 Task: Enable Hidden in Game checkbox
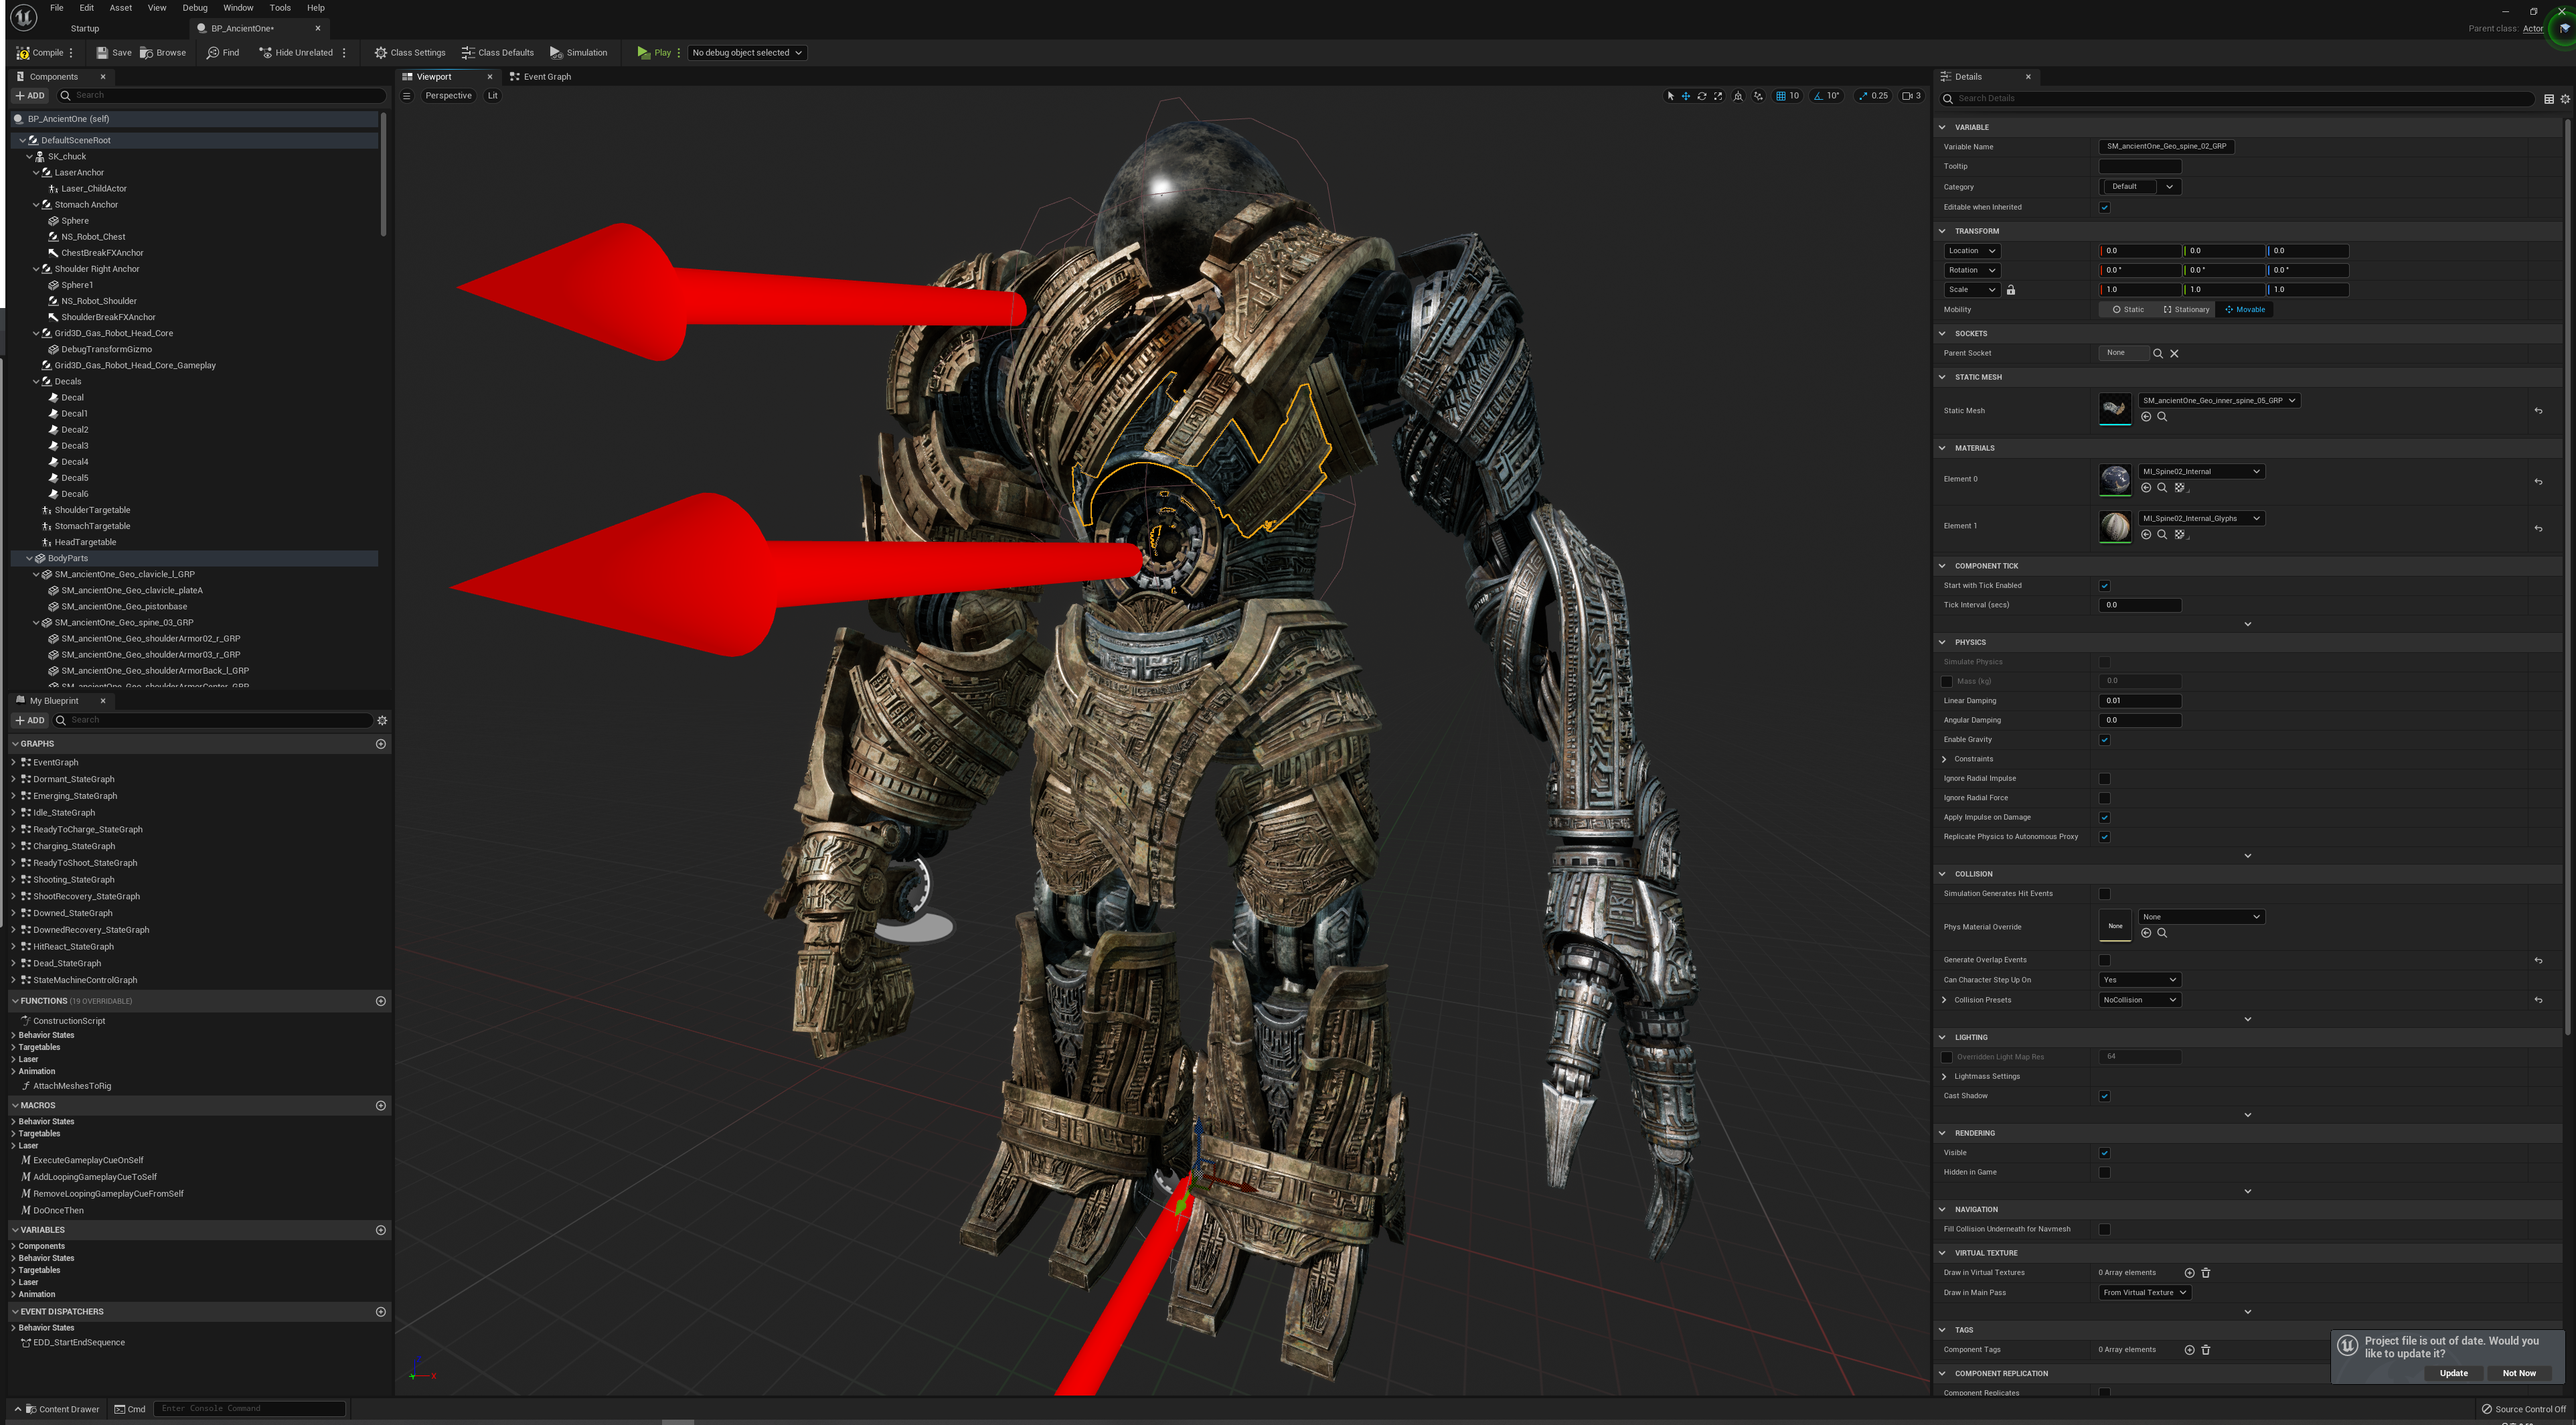point(2105,1172)
